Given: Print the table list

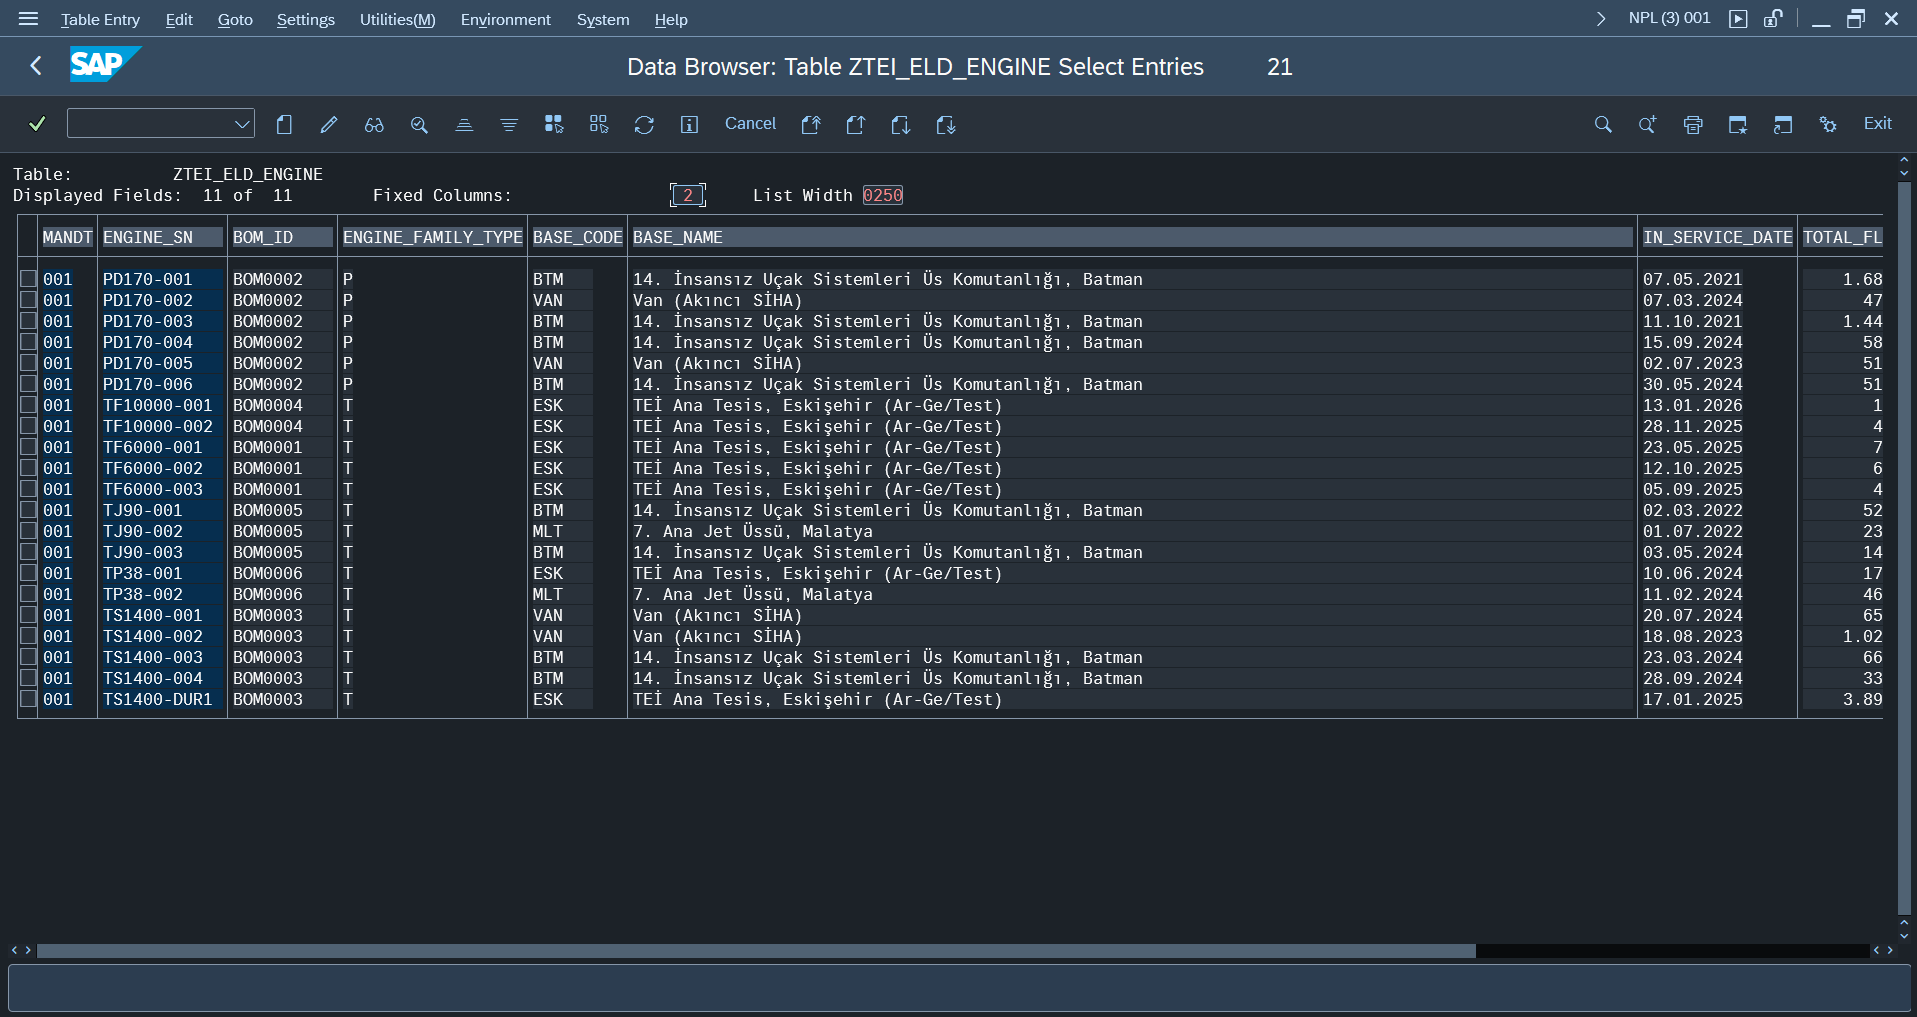Looking at the screenshot, I should 1693,124.
